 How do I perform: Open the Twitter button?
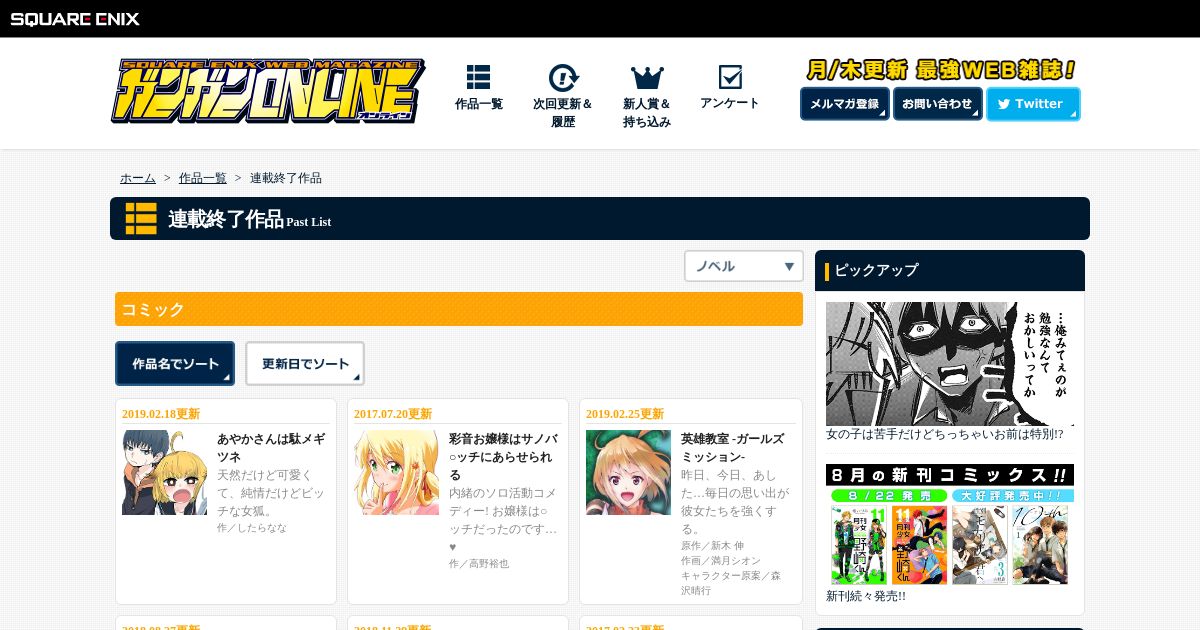1033,104
